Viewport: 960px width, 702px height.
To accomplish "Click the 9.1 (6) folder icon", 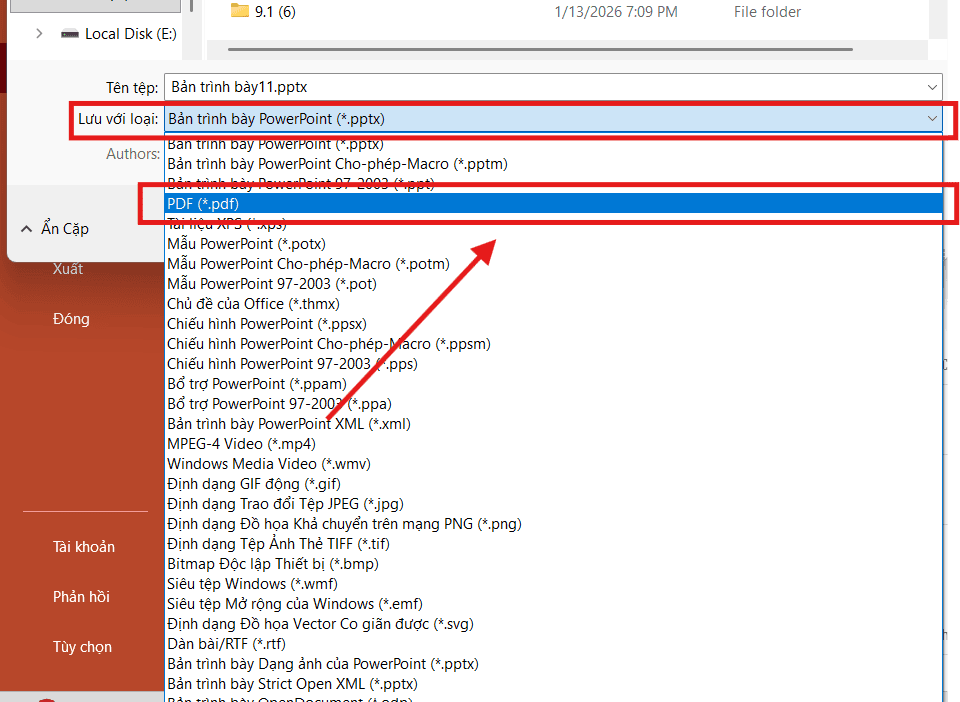I will coord(239,11).
